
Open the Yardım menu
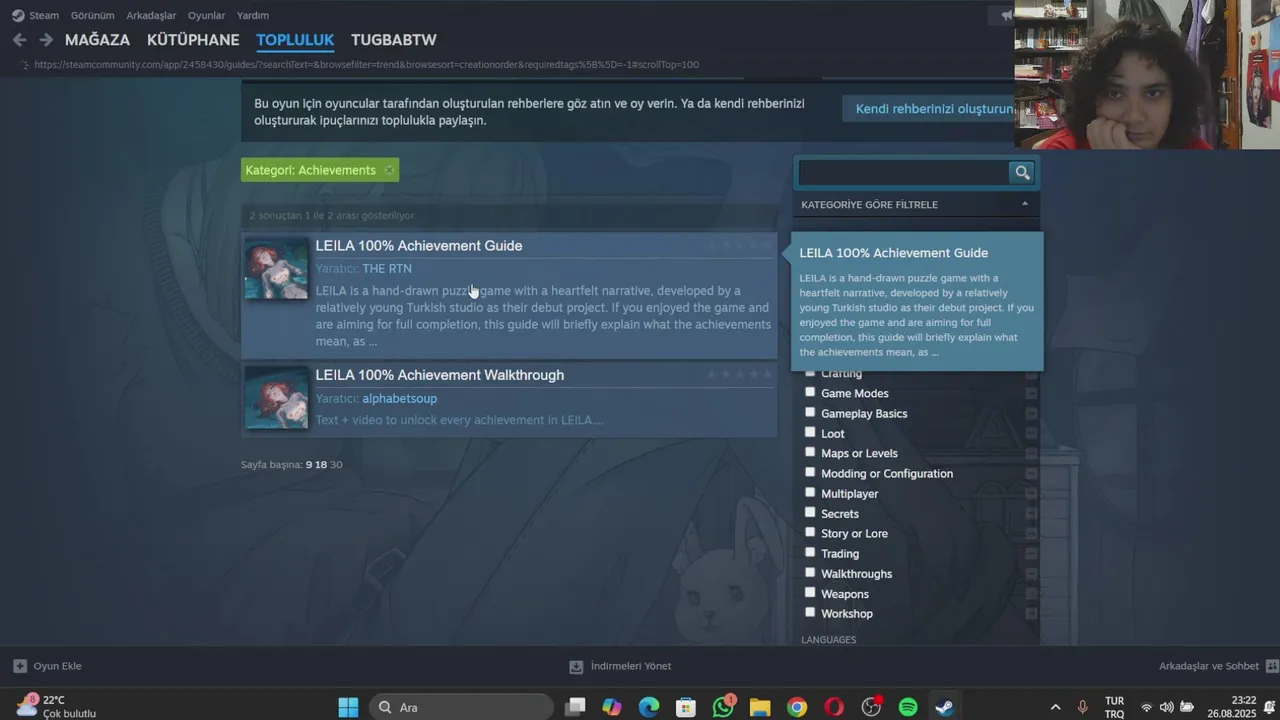click(x=253, y=16)
